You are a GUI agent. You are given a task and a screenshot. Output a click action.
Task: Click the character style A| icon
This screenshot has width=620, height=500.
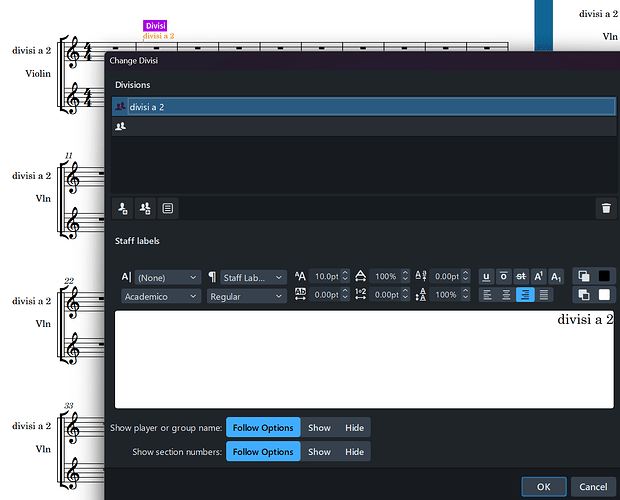coord(126,277)
